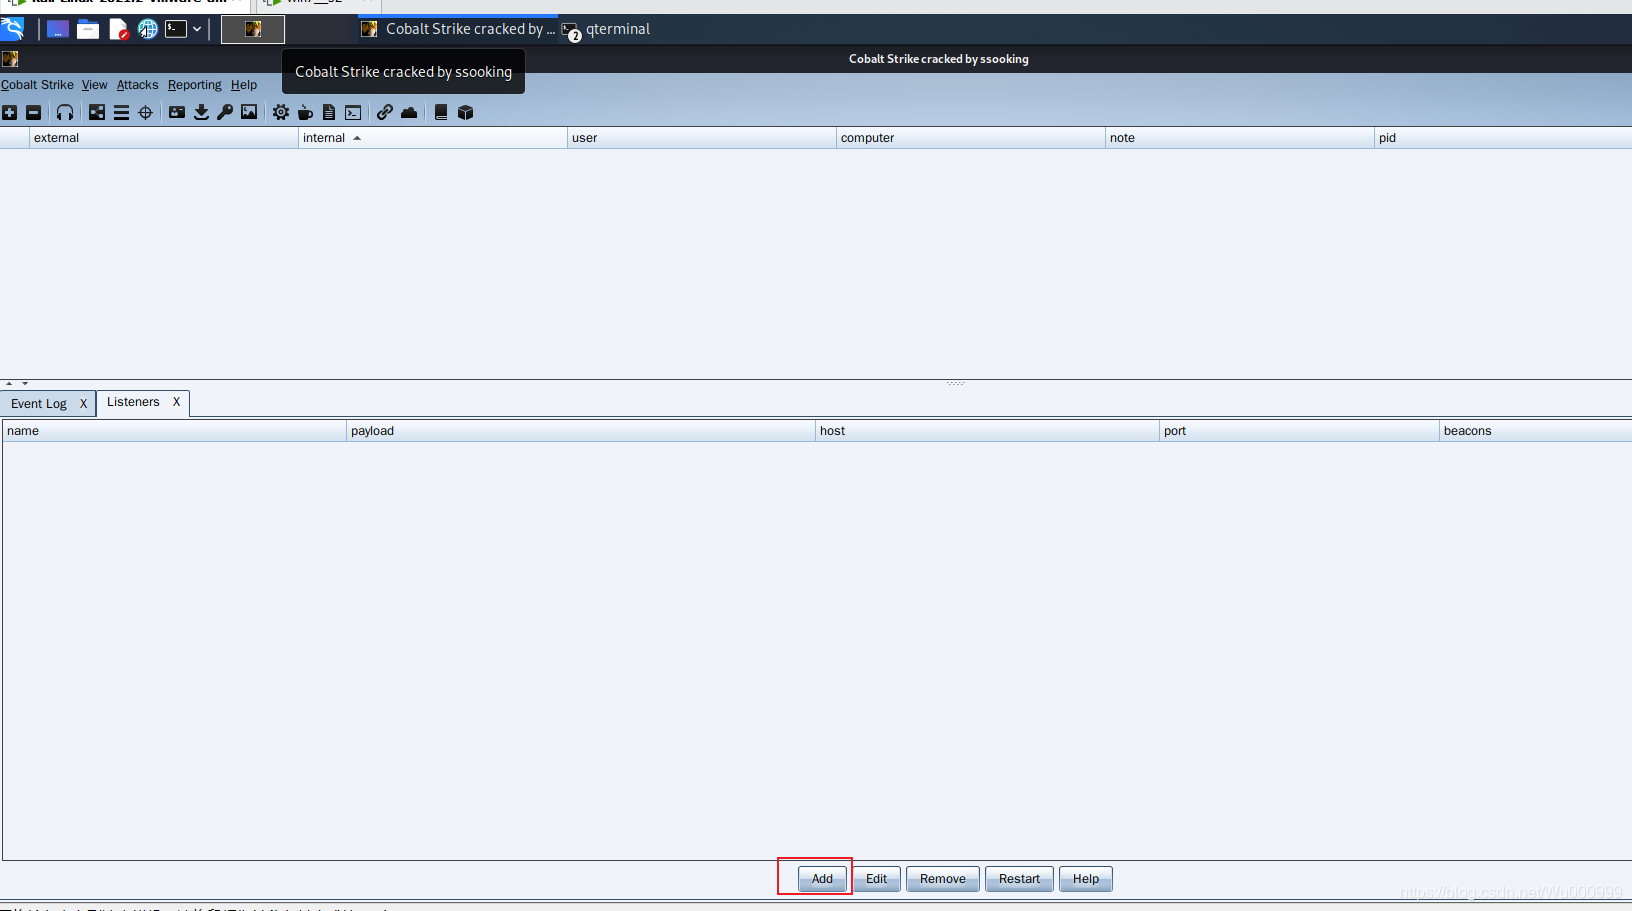Click the Add listener button

[x=822, y=879]
